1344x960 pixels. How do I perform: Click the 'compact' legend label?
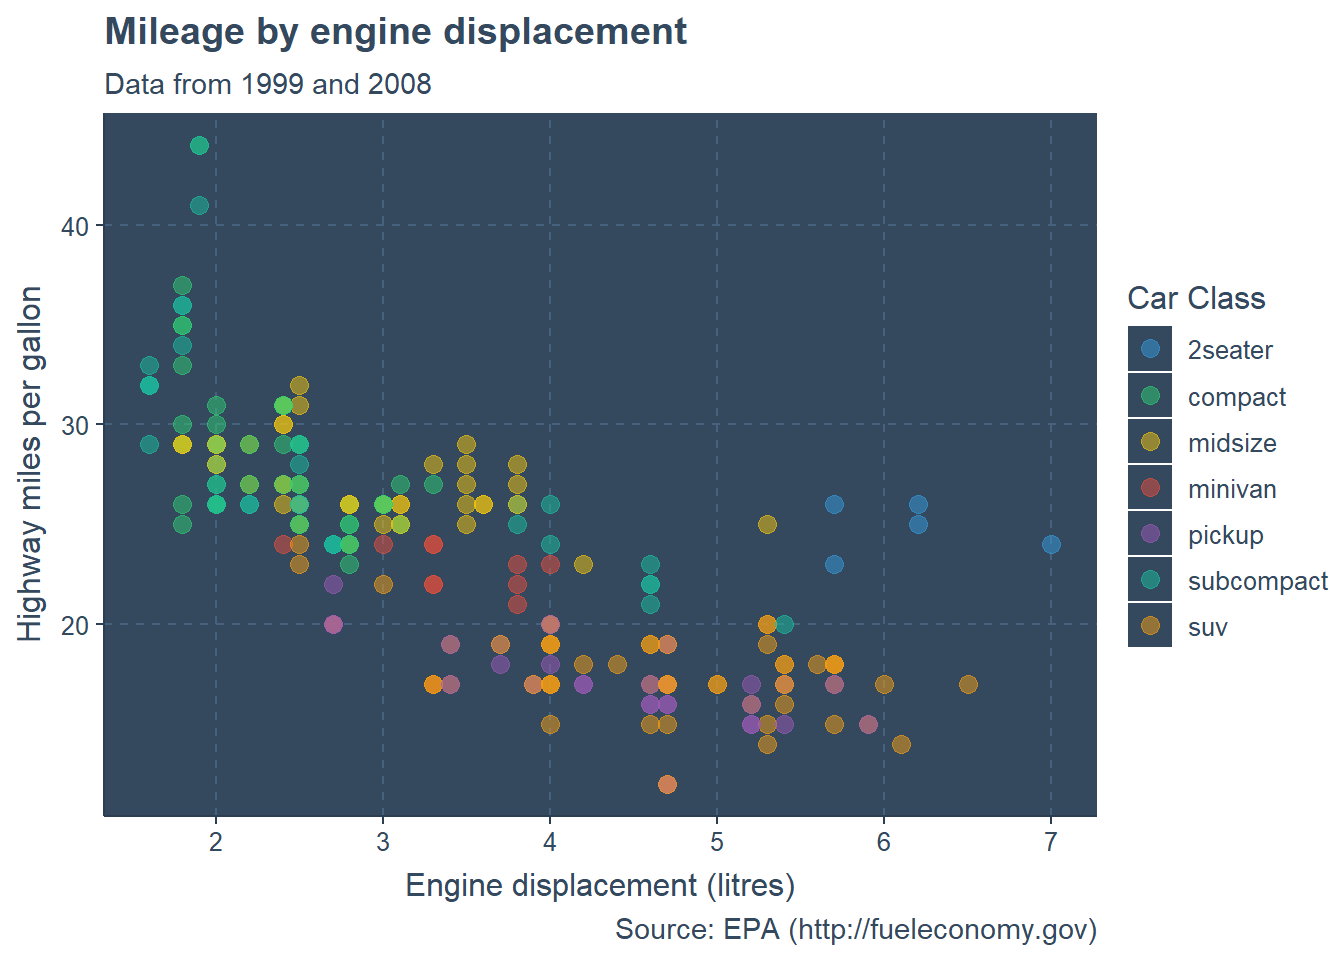click(x=1237, y=397)
